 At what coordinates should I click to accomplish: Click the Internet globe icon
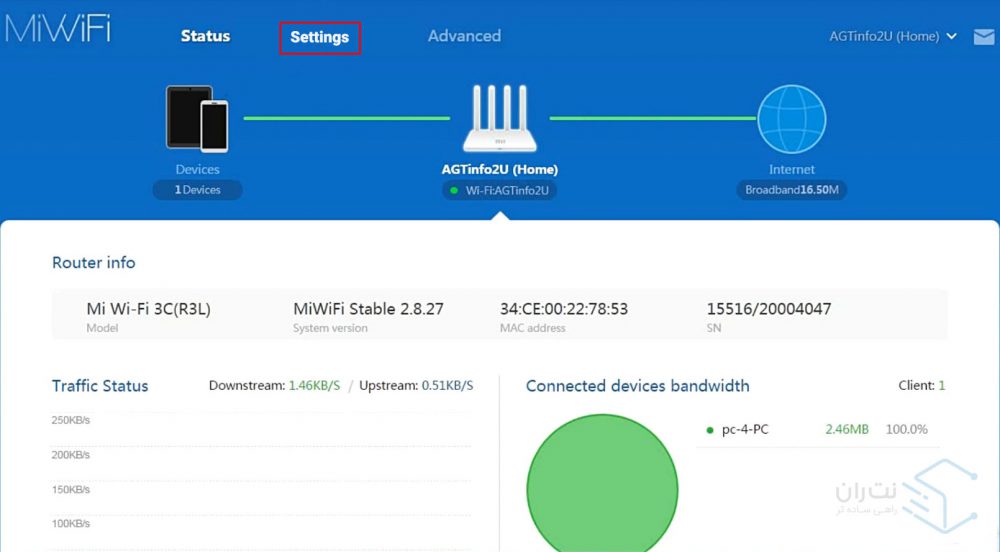791,118
